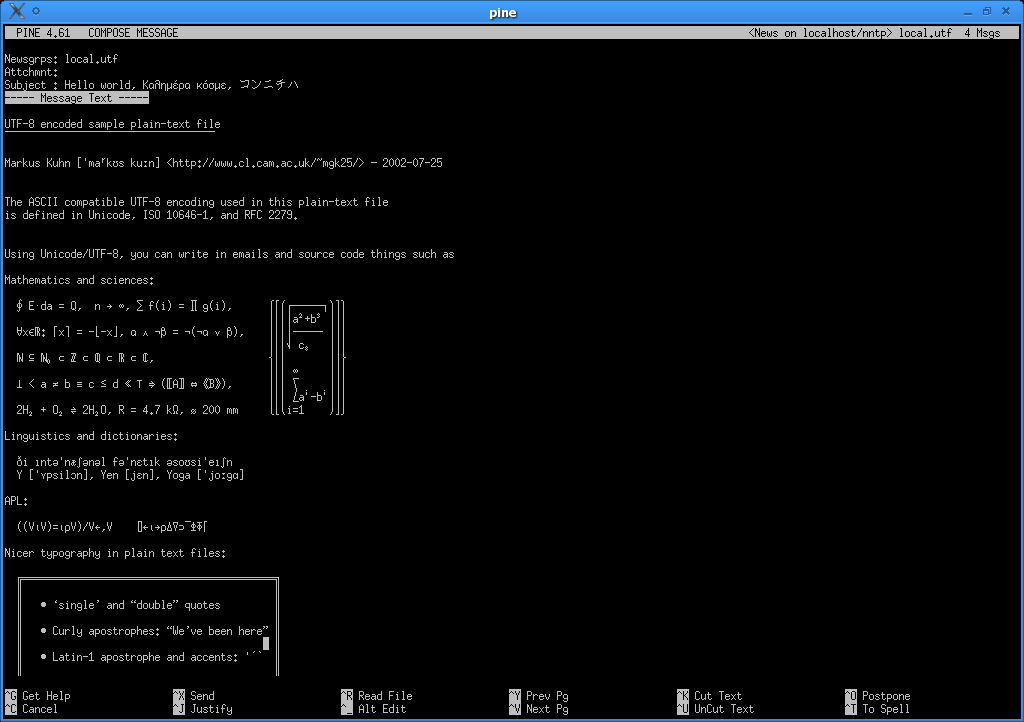Click the 'COMPOSE MESSAGE' status bar label

point(133,33)
